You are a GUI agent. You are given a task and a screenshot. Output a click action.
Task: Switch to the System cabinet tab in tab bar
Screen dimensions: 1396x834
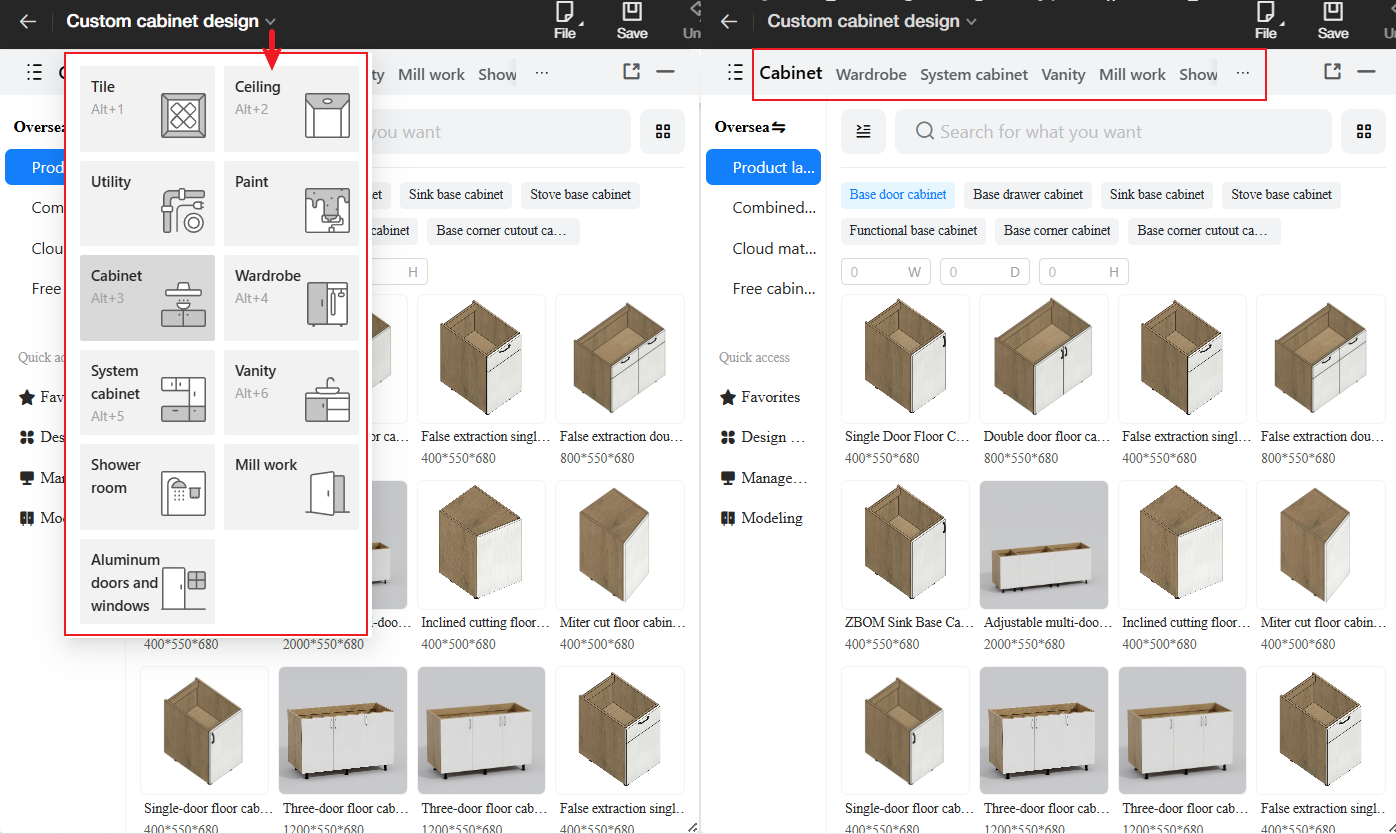(974, 74)
